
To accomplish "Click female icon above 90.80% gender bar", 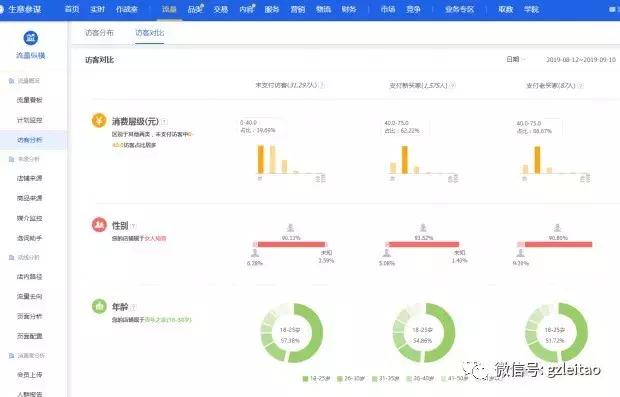I will (x=558, y=228).
